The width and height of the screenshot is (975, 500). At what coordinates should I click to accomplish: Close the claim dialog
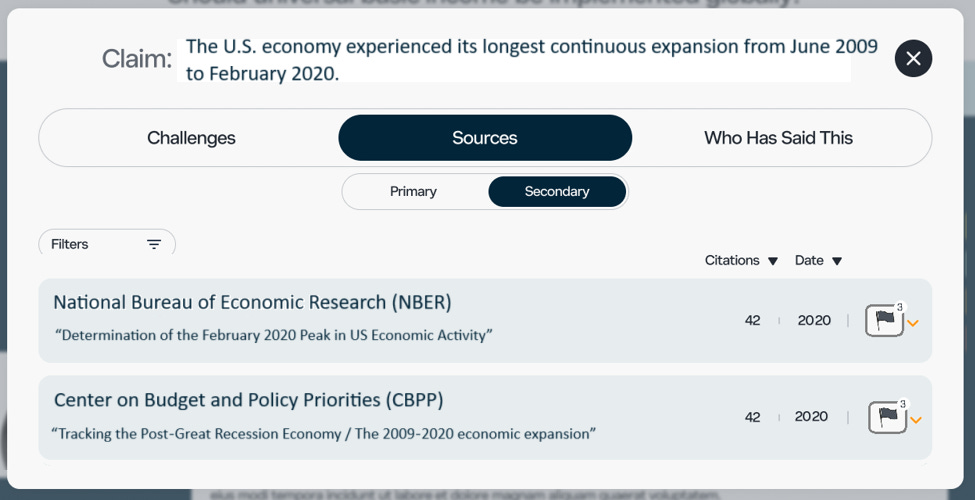point(913,59)
